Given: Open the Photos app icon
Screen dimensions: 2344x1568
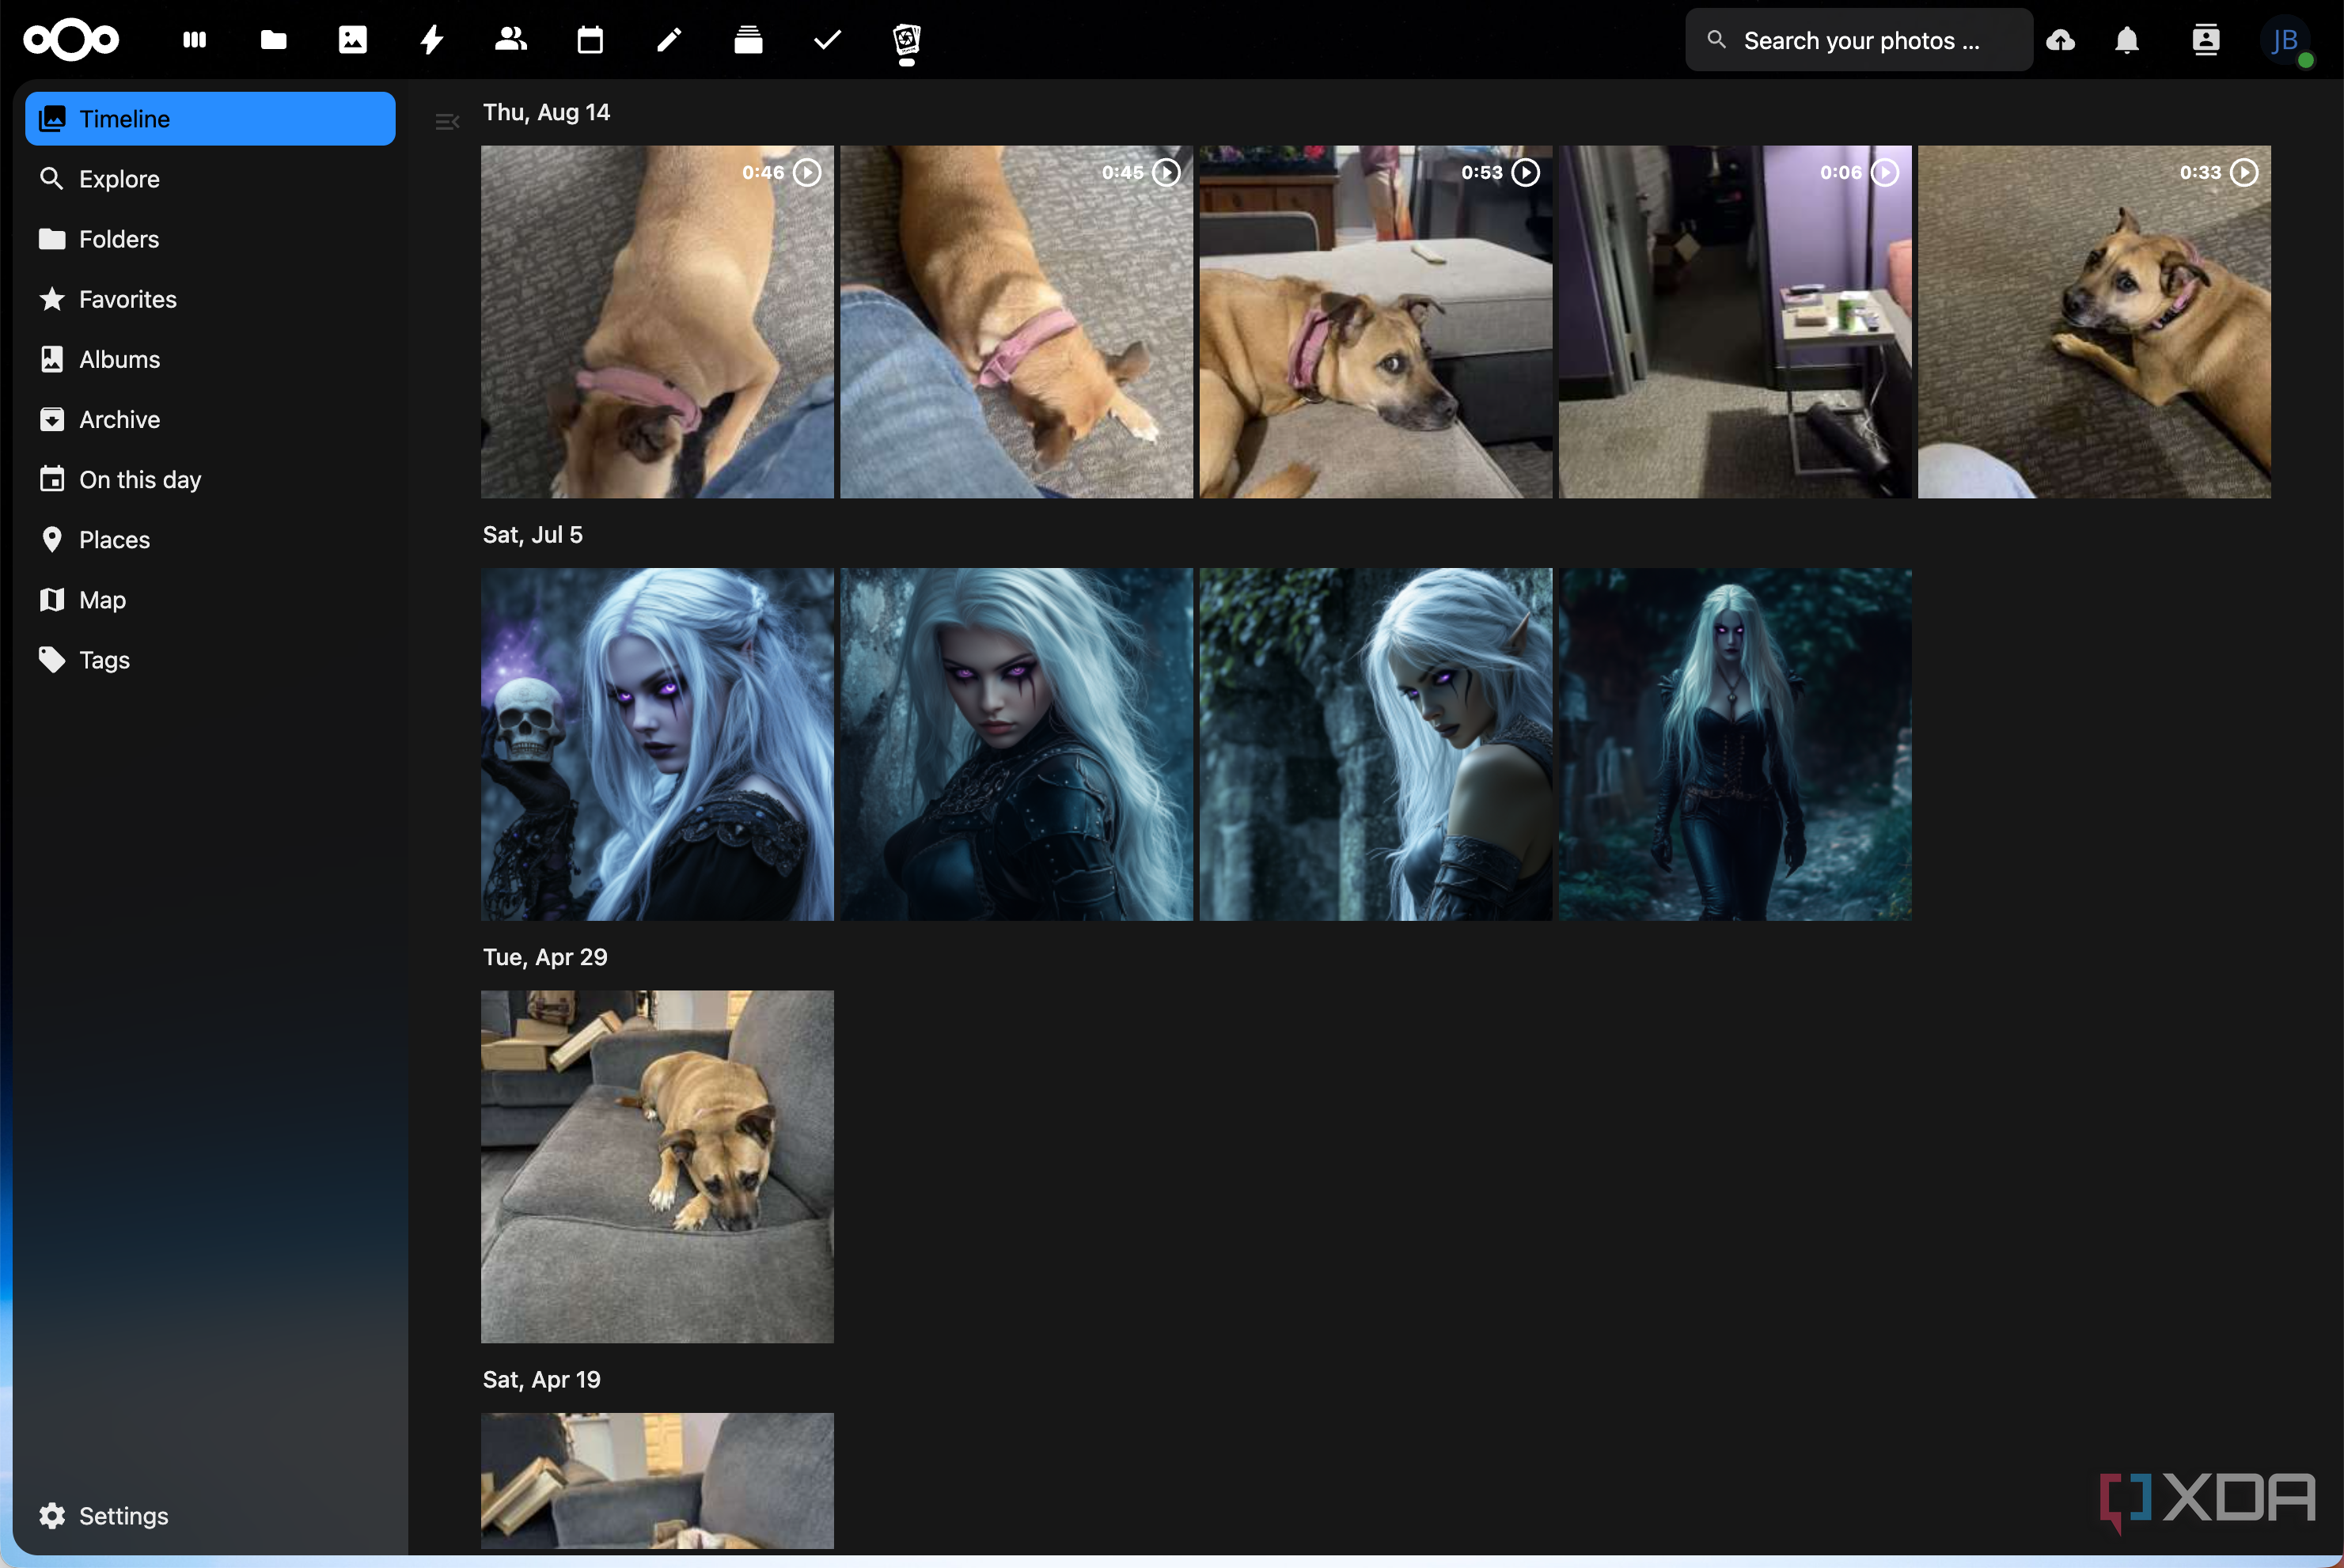Looking at the screenshot, I should pos(353,40).
